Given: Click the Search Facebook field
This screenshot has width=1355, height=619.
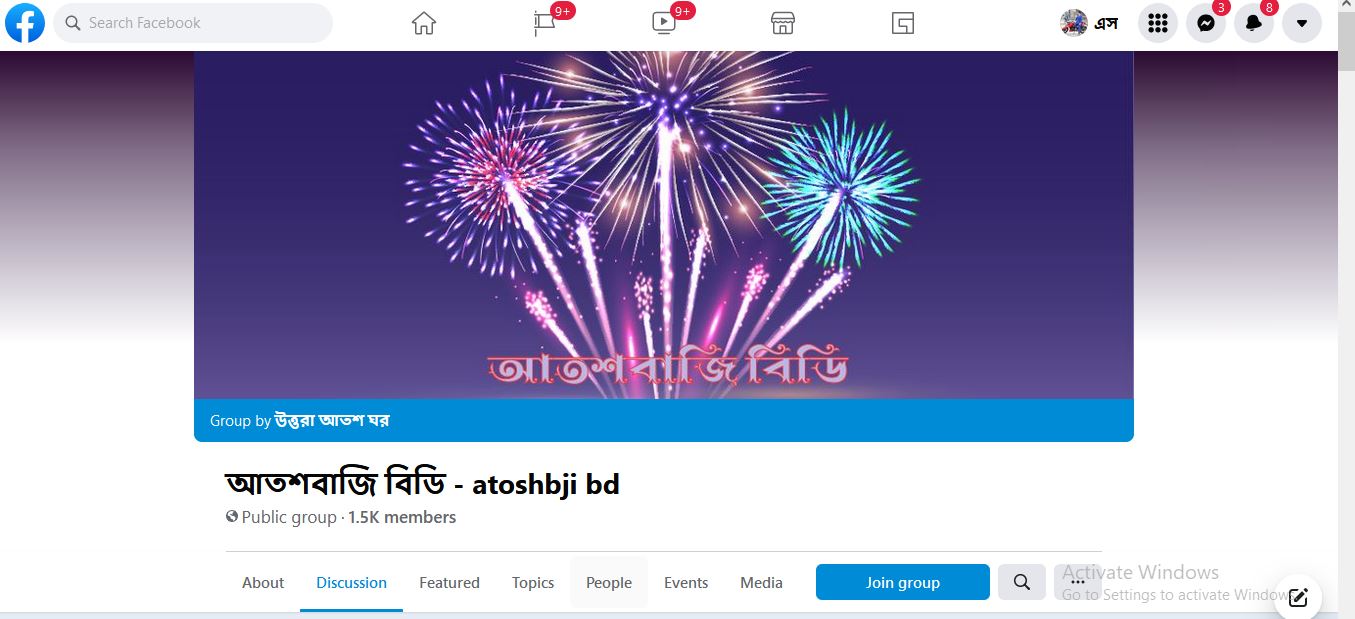Looking at the screenshot, I should click(193, 23).
